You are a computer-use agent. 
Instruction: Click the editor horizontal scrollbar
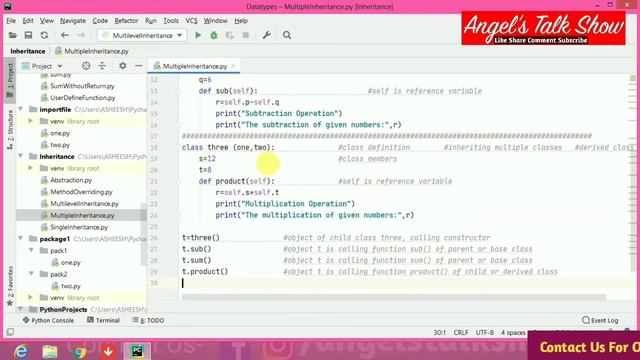pyautogui.click(x=394, y=297)
